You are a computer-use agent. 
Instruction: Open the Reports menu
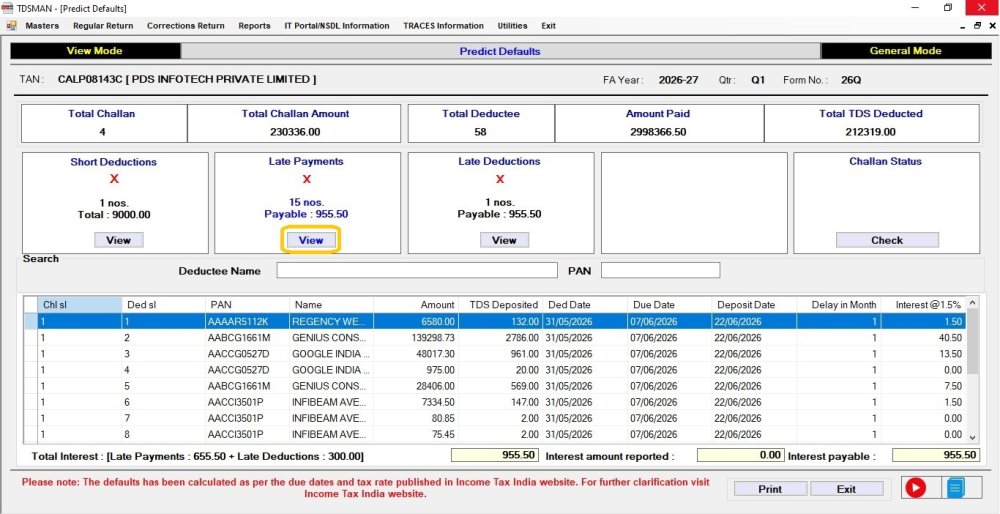click(254, 26)
